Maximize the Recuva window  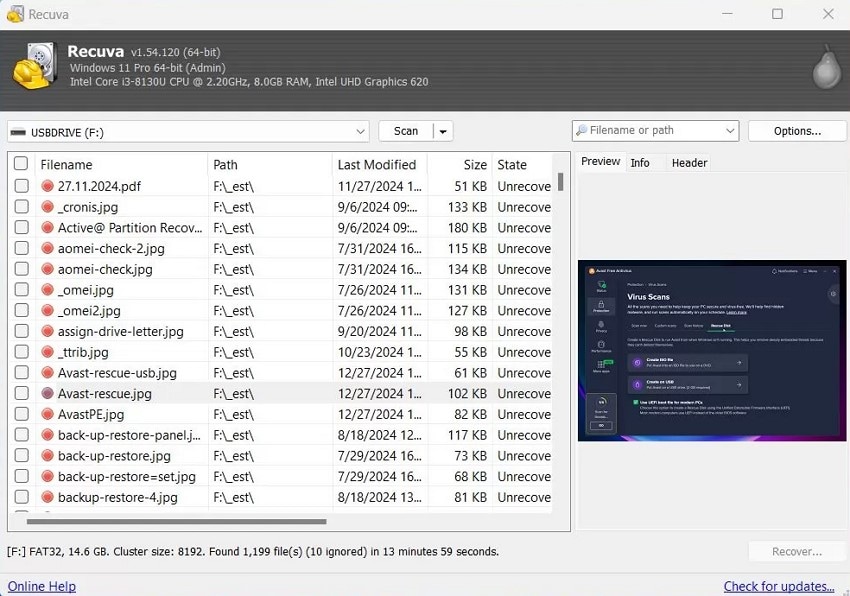[777, 14]
